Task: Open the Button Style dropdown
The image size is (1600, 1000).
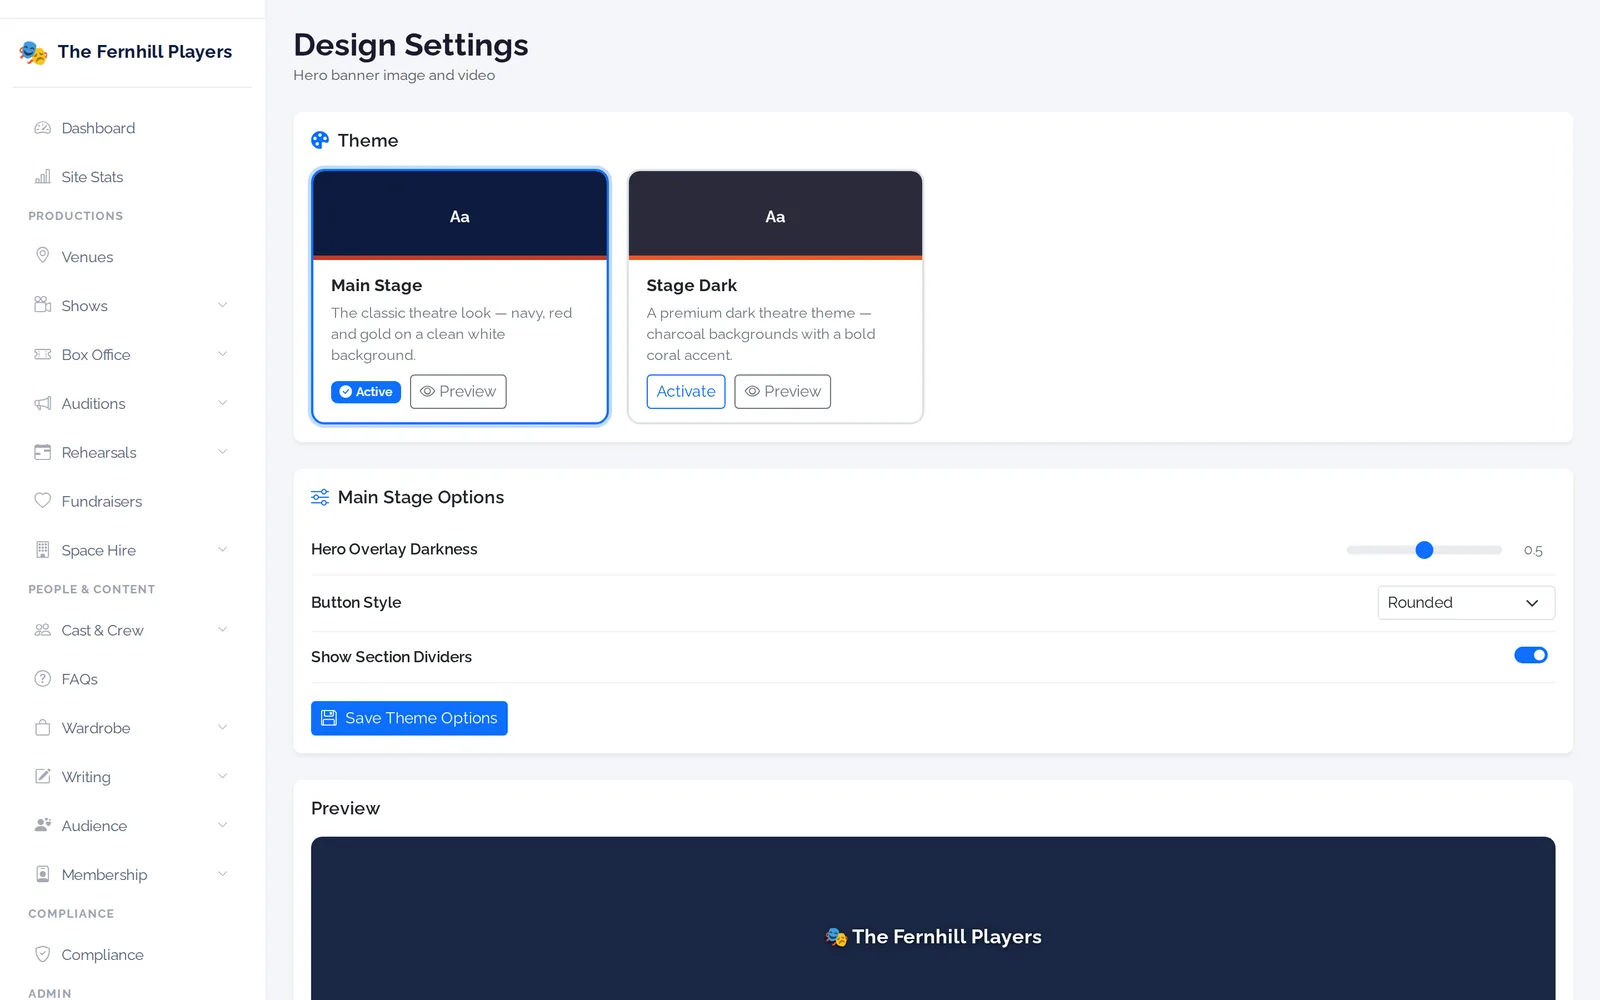Action: (x=1466, y=603)
